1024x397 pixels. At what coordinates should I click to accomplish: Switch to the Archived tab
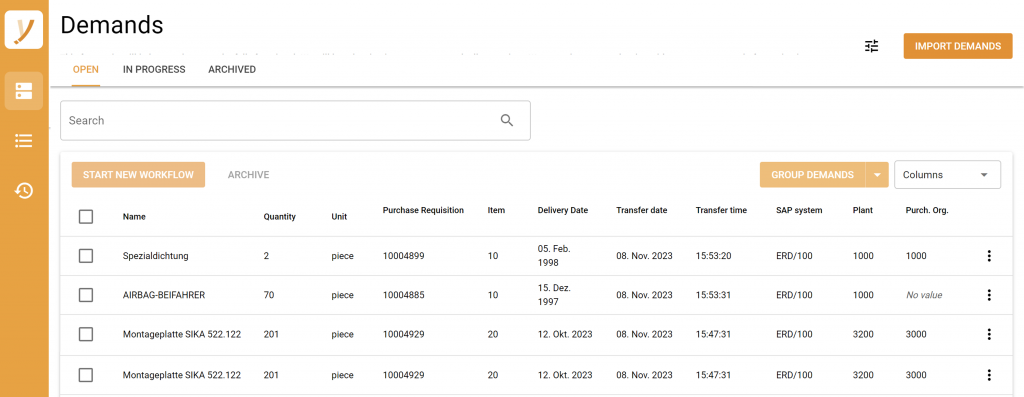232,69
